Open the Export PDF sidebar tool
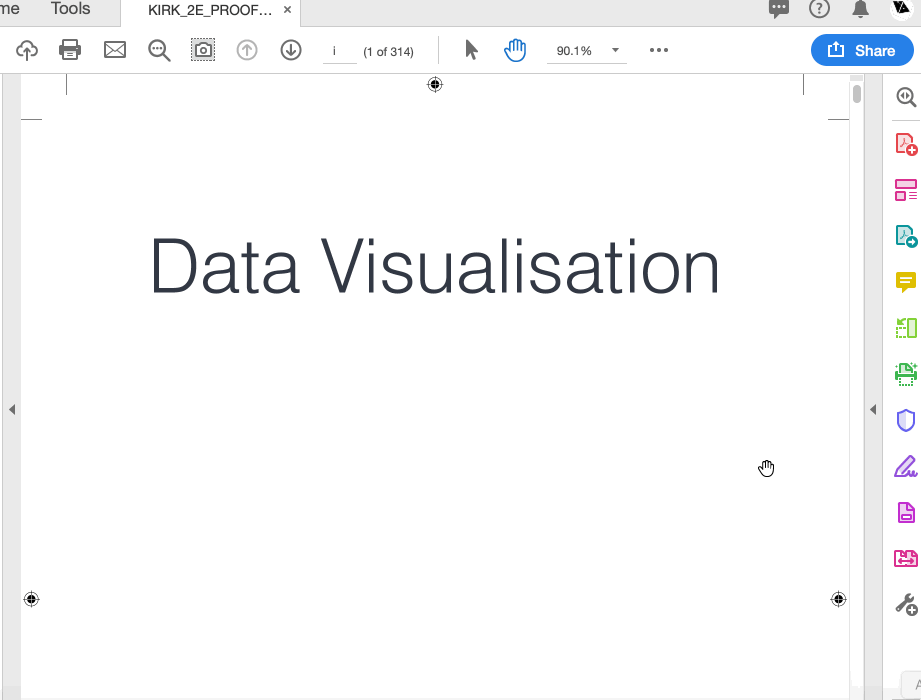Viewport: 921px width, 700px height. 906,236
